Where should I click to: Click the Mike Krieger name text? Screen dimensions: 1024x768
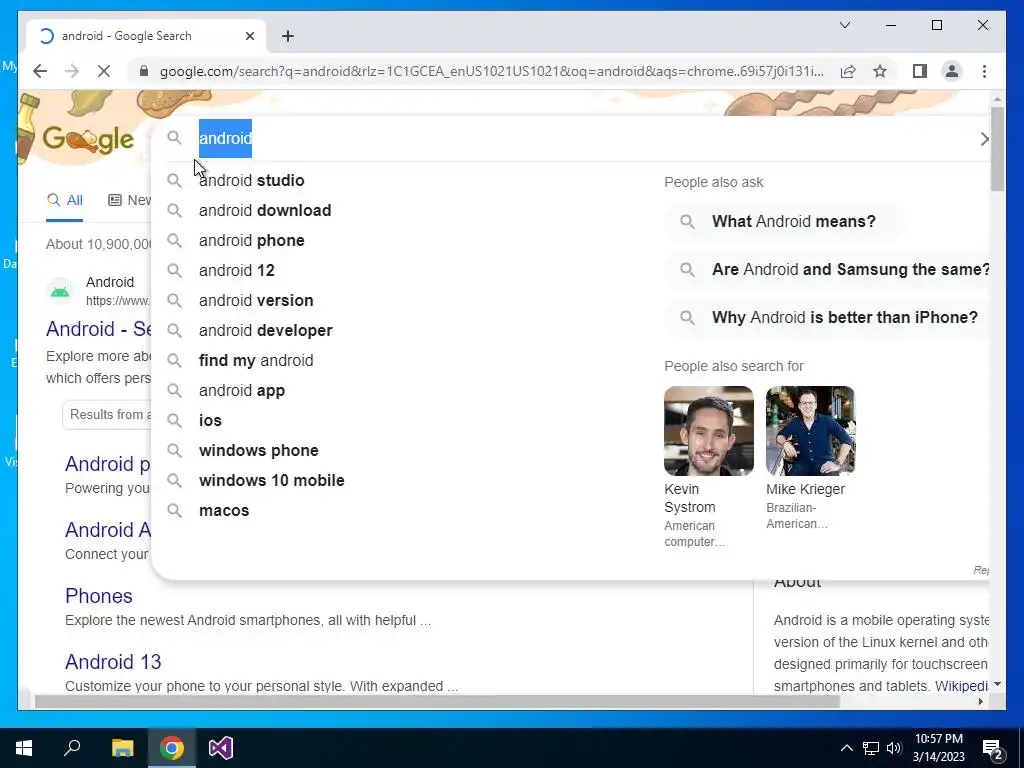click(805, 489)
